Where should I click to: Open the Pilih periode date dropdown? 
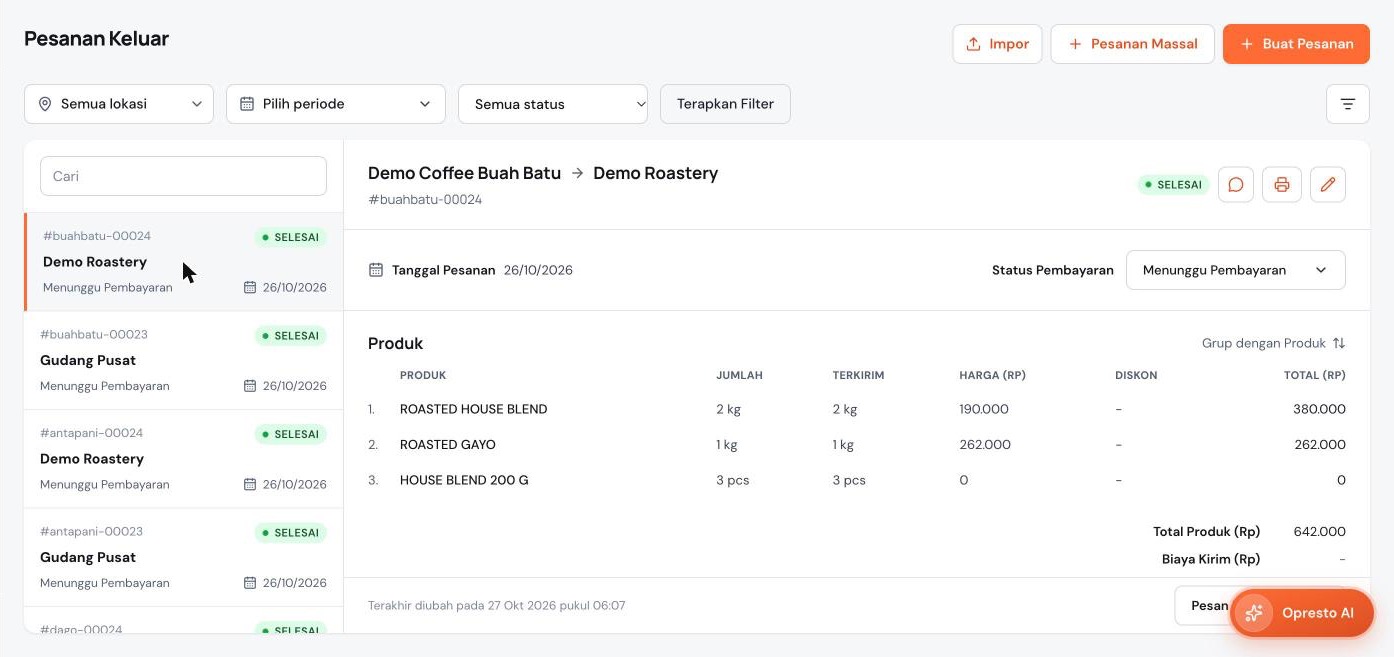(336, 104)
